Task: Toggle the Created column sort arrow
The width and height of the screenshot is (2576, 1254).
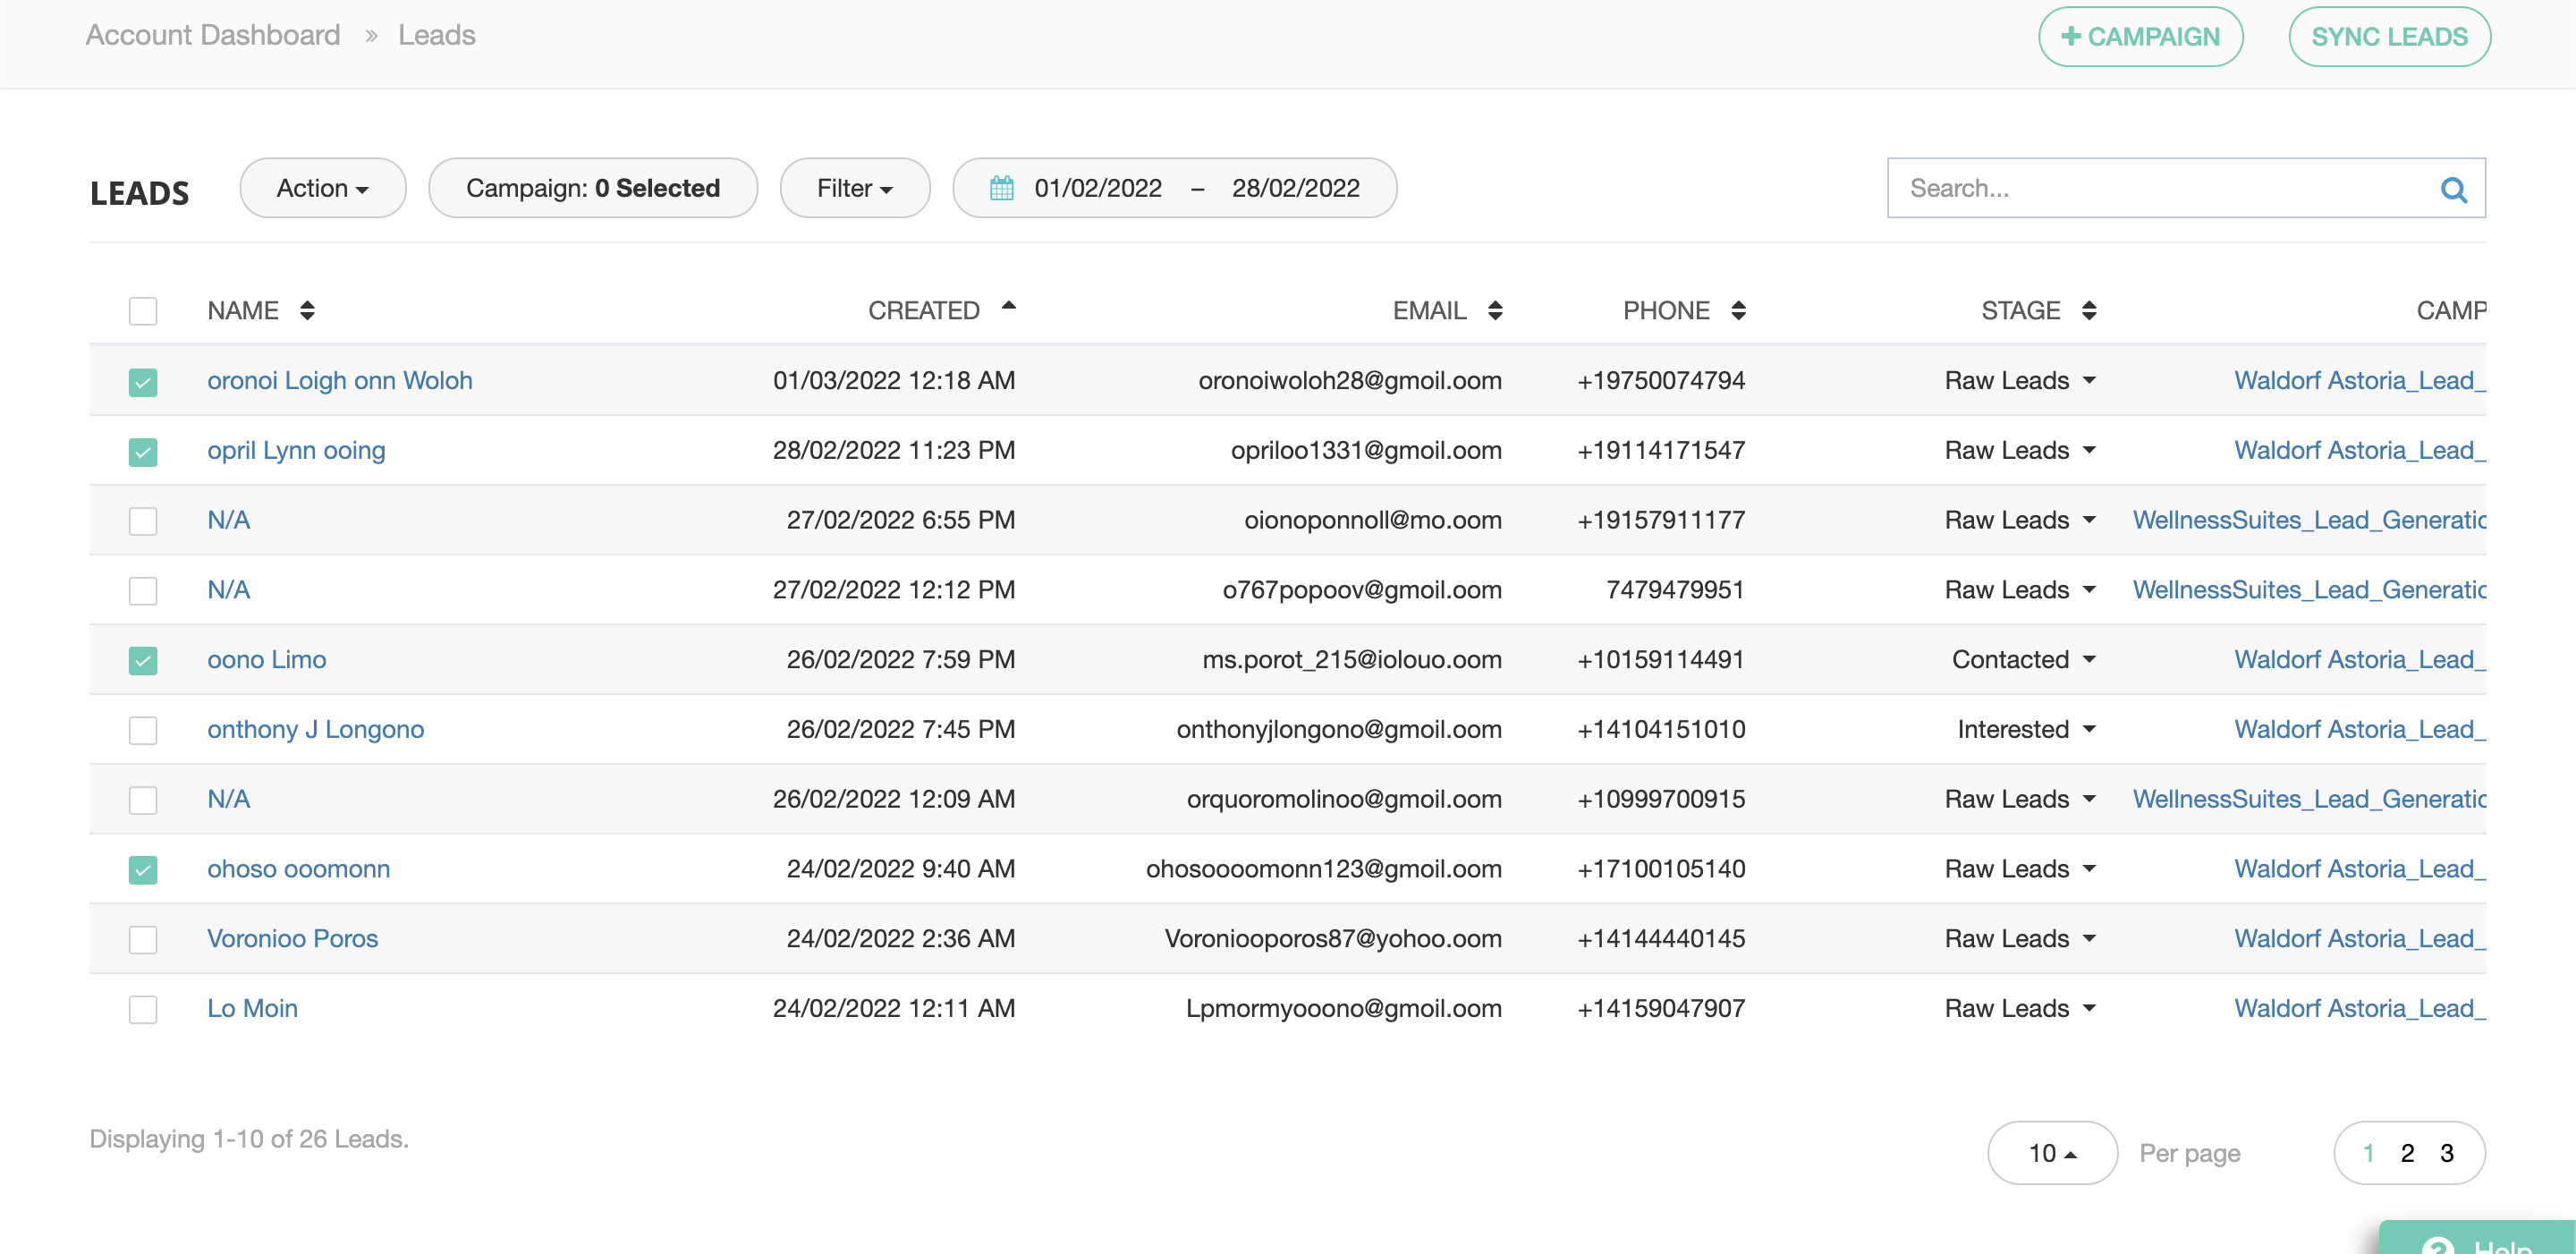Action: pyautogui.click(x=1008, y=307)
